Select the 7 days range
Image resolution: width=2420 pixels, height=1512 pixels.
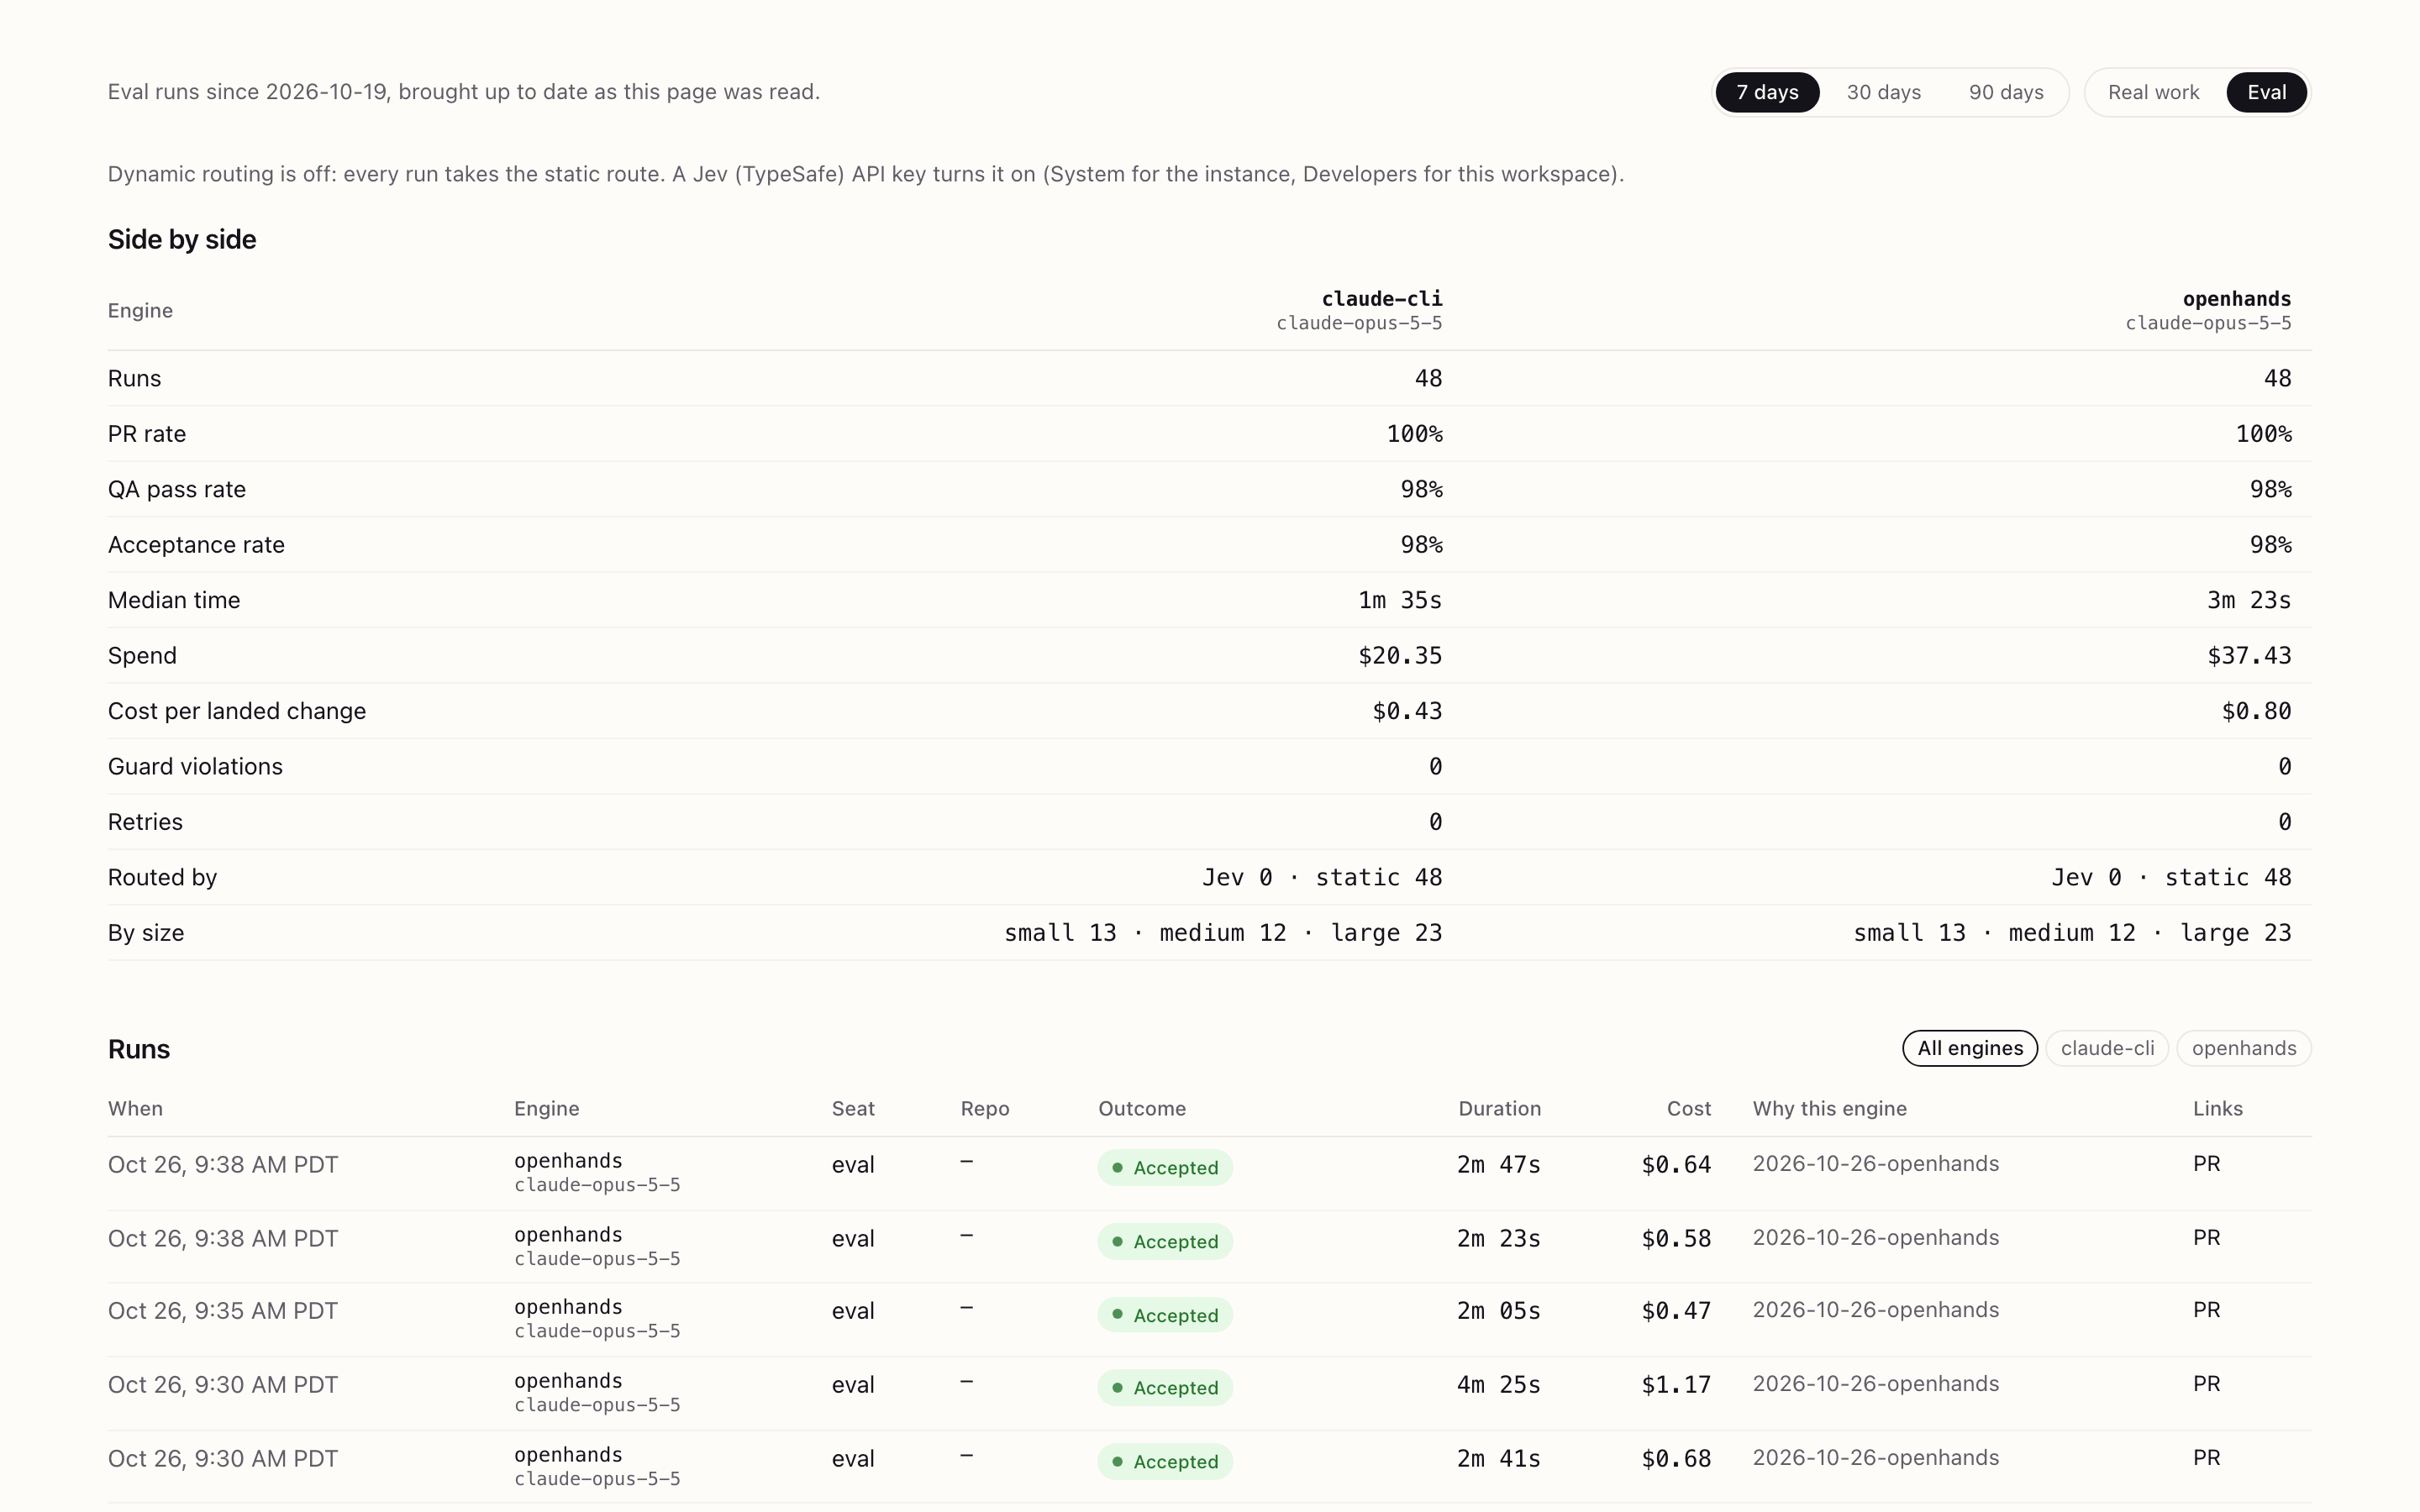[1767, 92]
